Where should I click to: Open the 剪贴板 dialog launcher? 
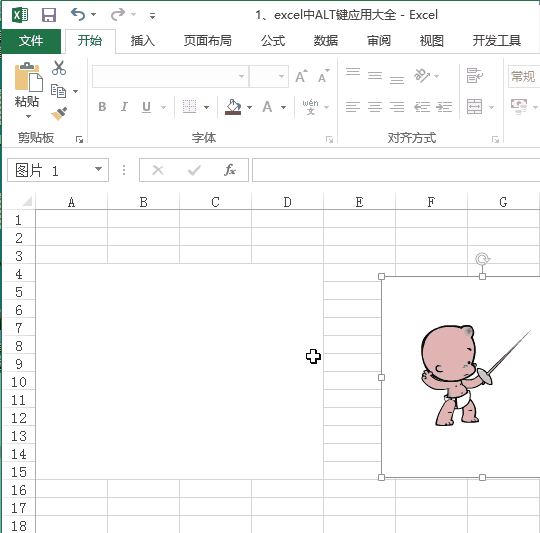tap(80, 139)
